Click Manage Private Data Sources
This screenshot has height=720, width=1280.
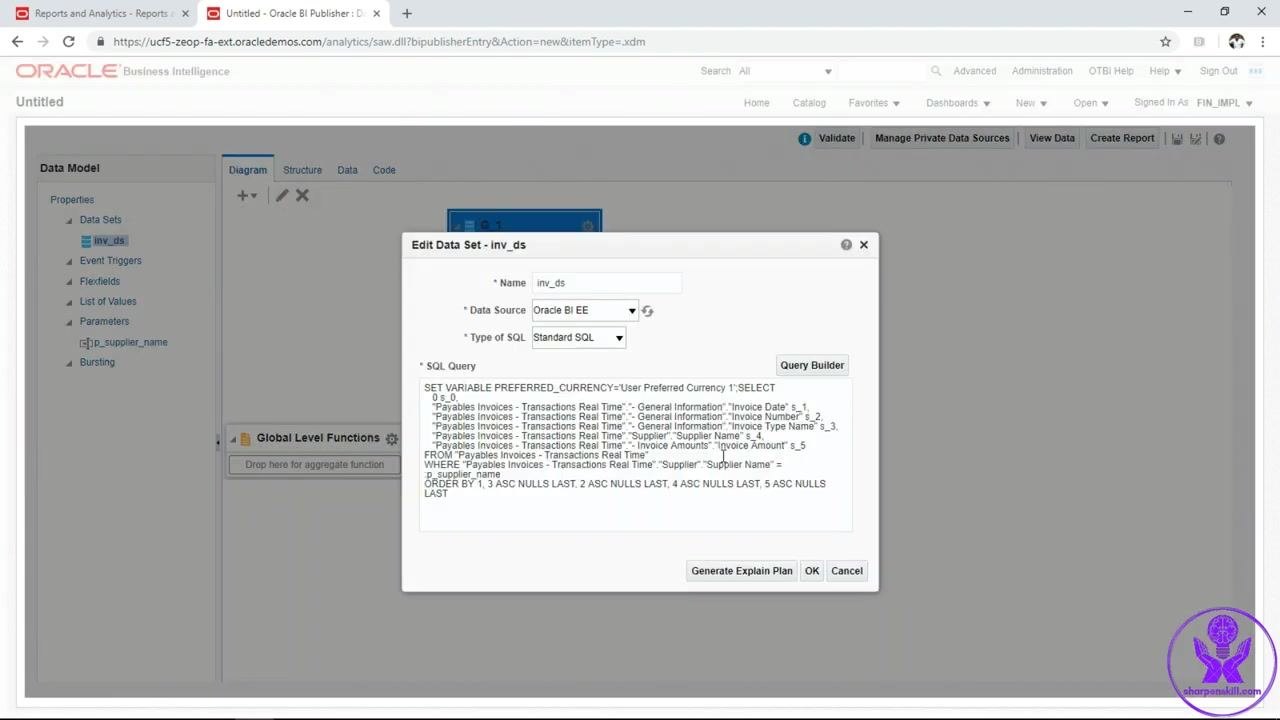tap(942, 138)
